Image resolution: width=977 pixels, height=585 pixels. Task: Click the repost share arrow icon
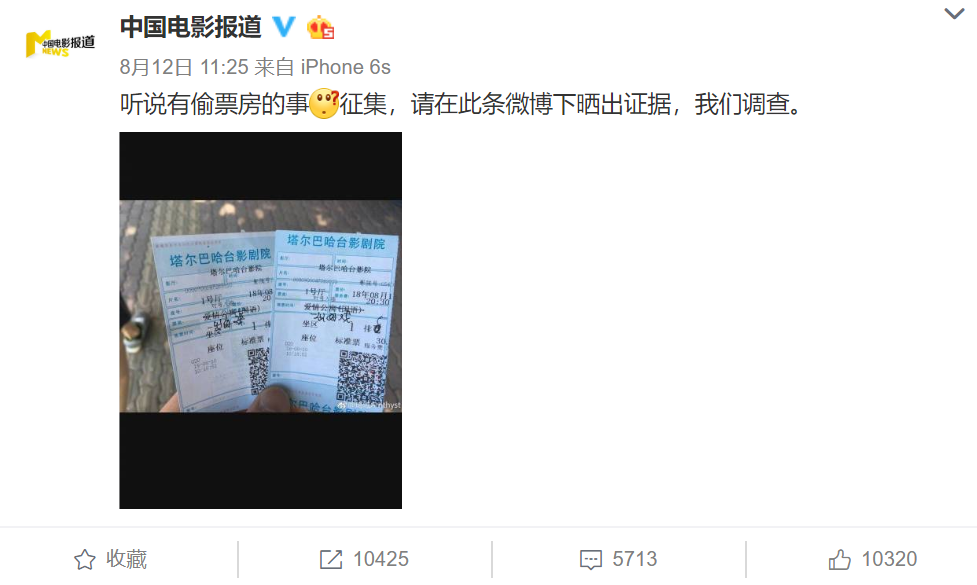click(x=331, y=559)
